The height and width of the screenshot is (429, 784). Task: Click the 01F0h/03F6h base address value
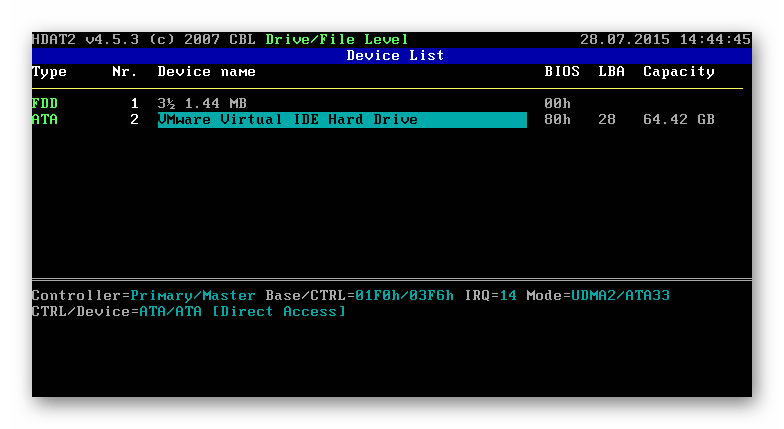[x=404, y=296]
